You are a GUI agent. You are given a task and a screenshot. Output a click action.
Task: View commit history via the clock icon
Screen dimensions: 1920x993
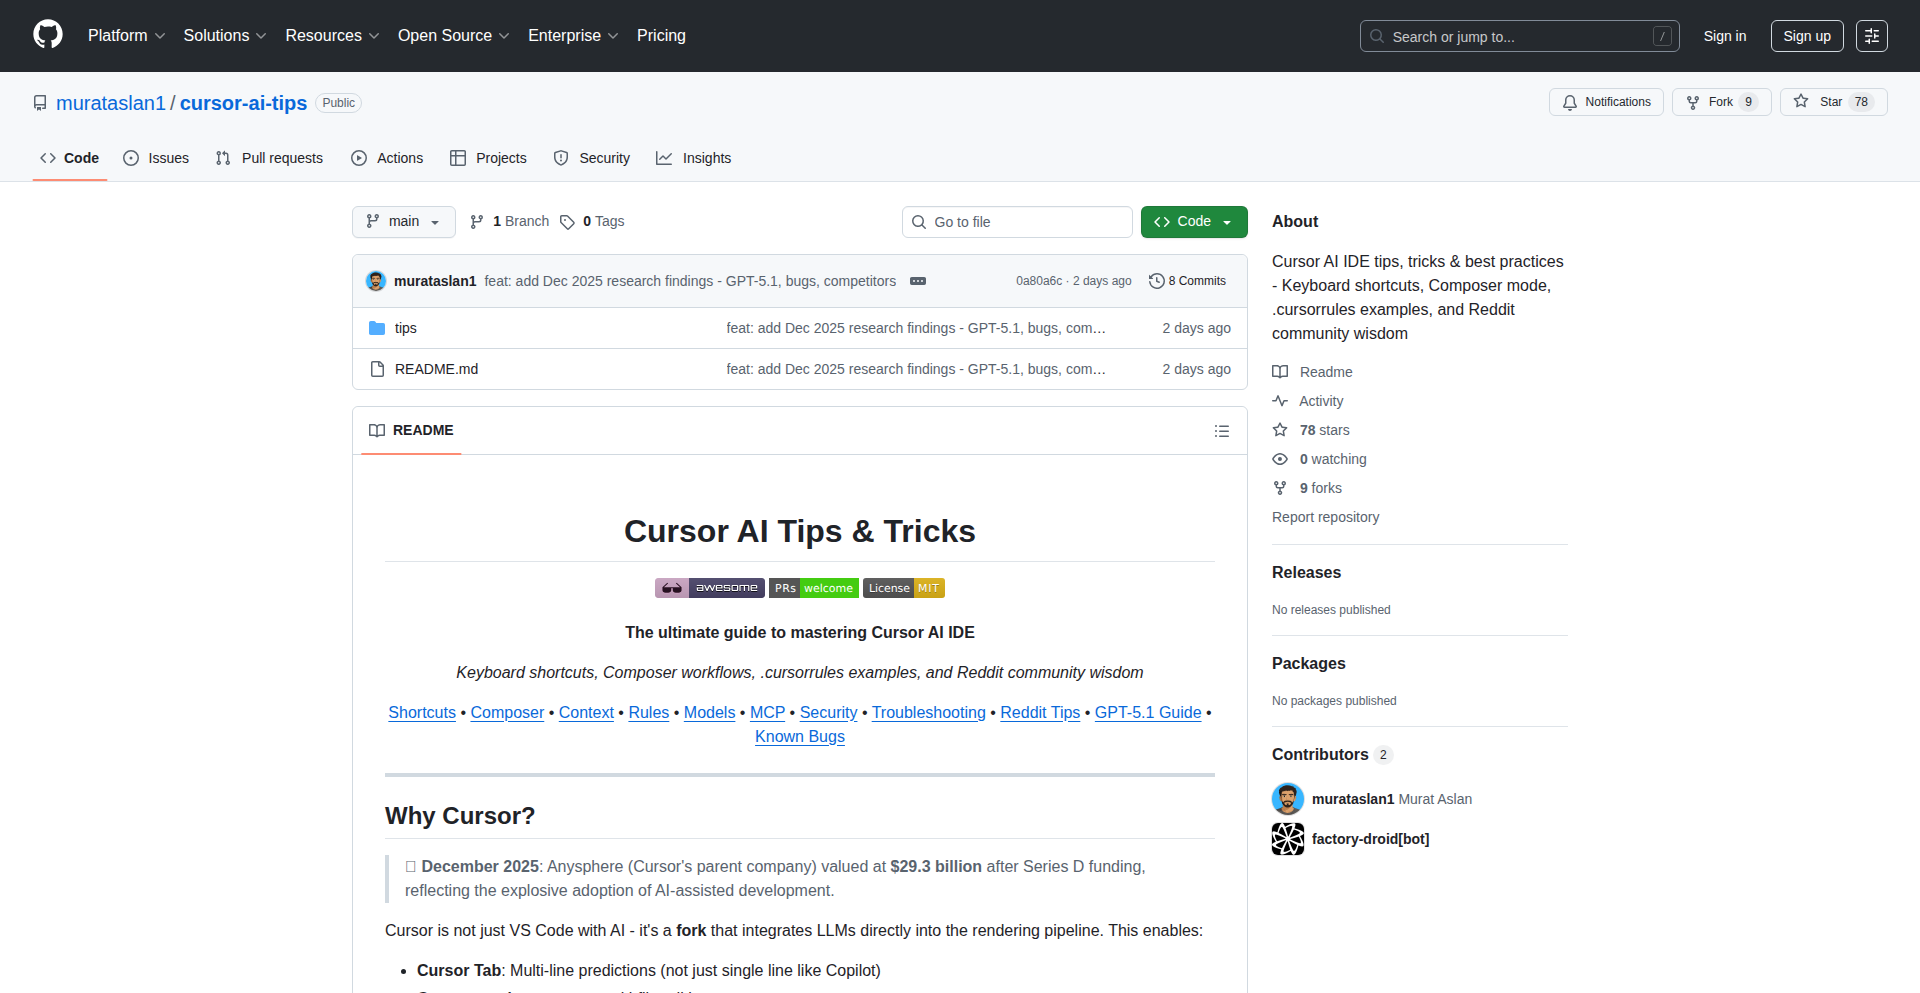[x=1158, y=280]
